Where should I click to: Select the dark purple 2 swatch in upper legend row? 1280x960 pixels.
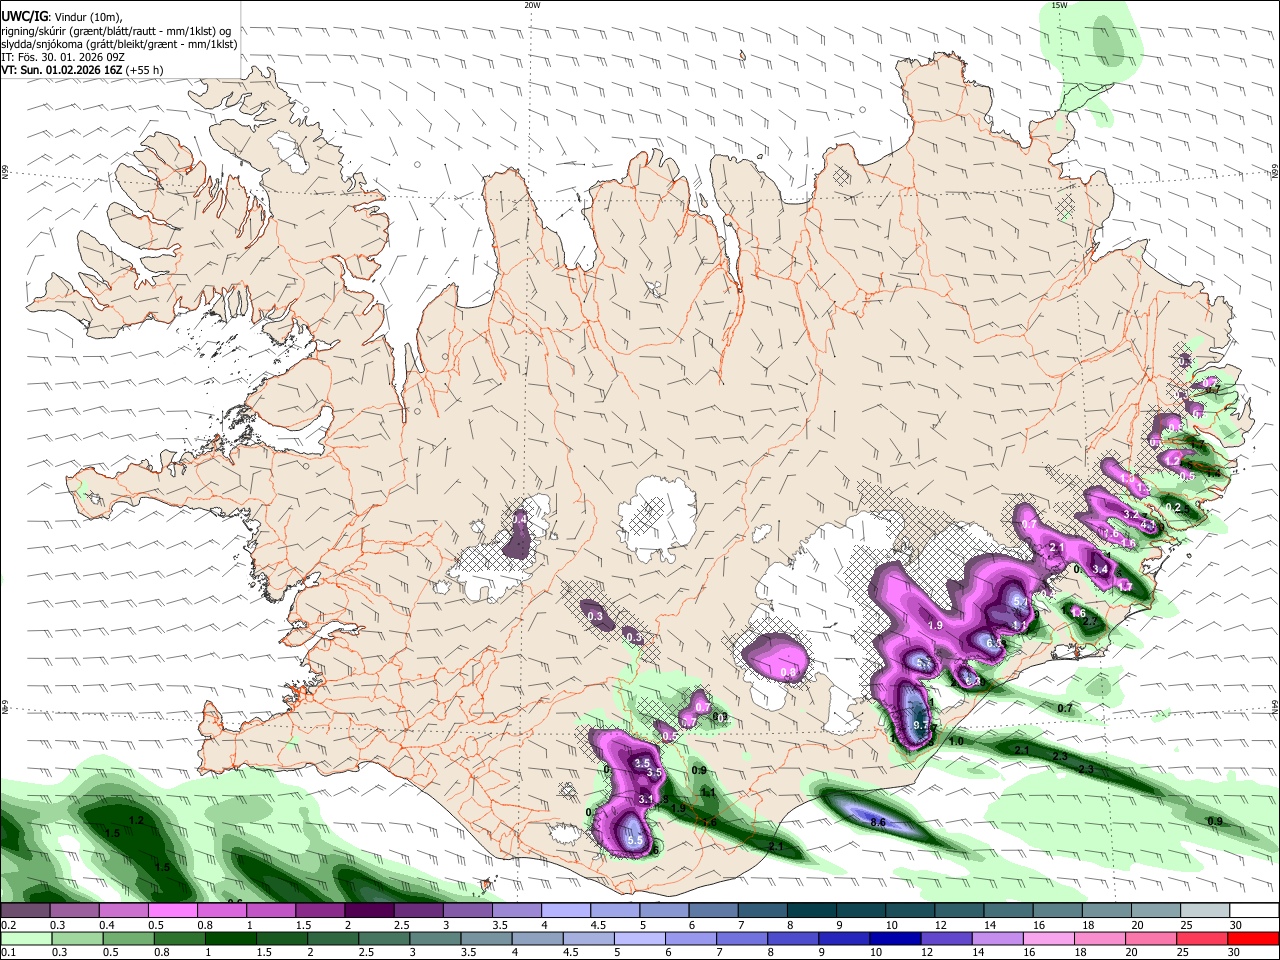(368, 911)
